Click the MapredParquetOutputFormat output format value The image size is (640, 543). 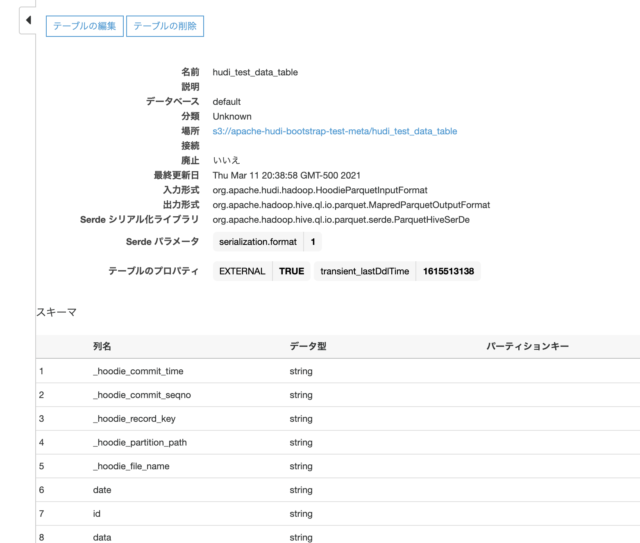coord(351,205)
